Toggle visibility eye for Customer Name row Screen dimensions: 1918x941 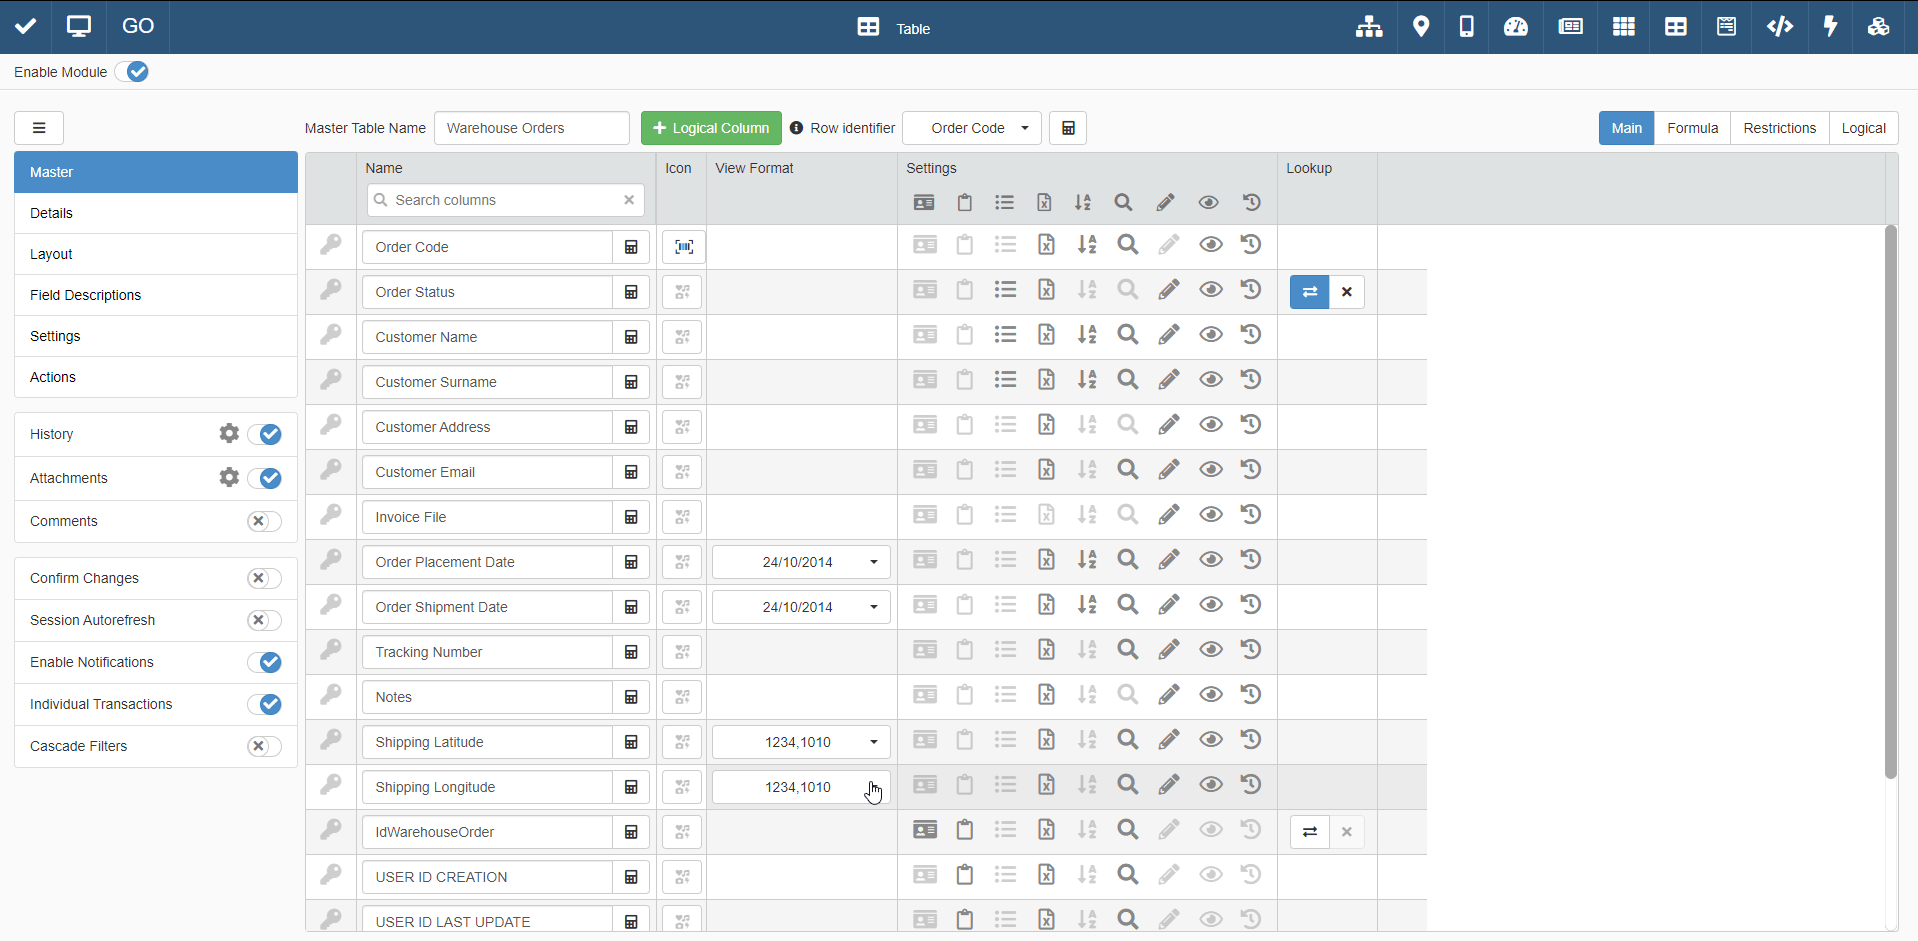pyautogui.click(x=1210, y=335)
